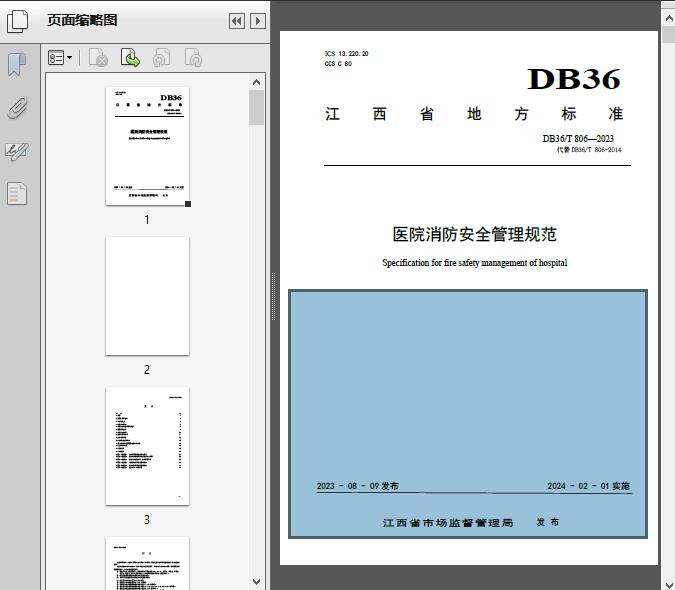675x590 pixels.
Task: Click the page number label 3
Action: pos(147,520)
